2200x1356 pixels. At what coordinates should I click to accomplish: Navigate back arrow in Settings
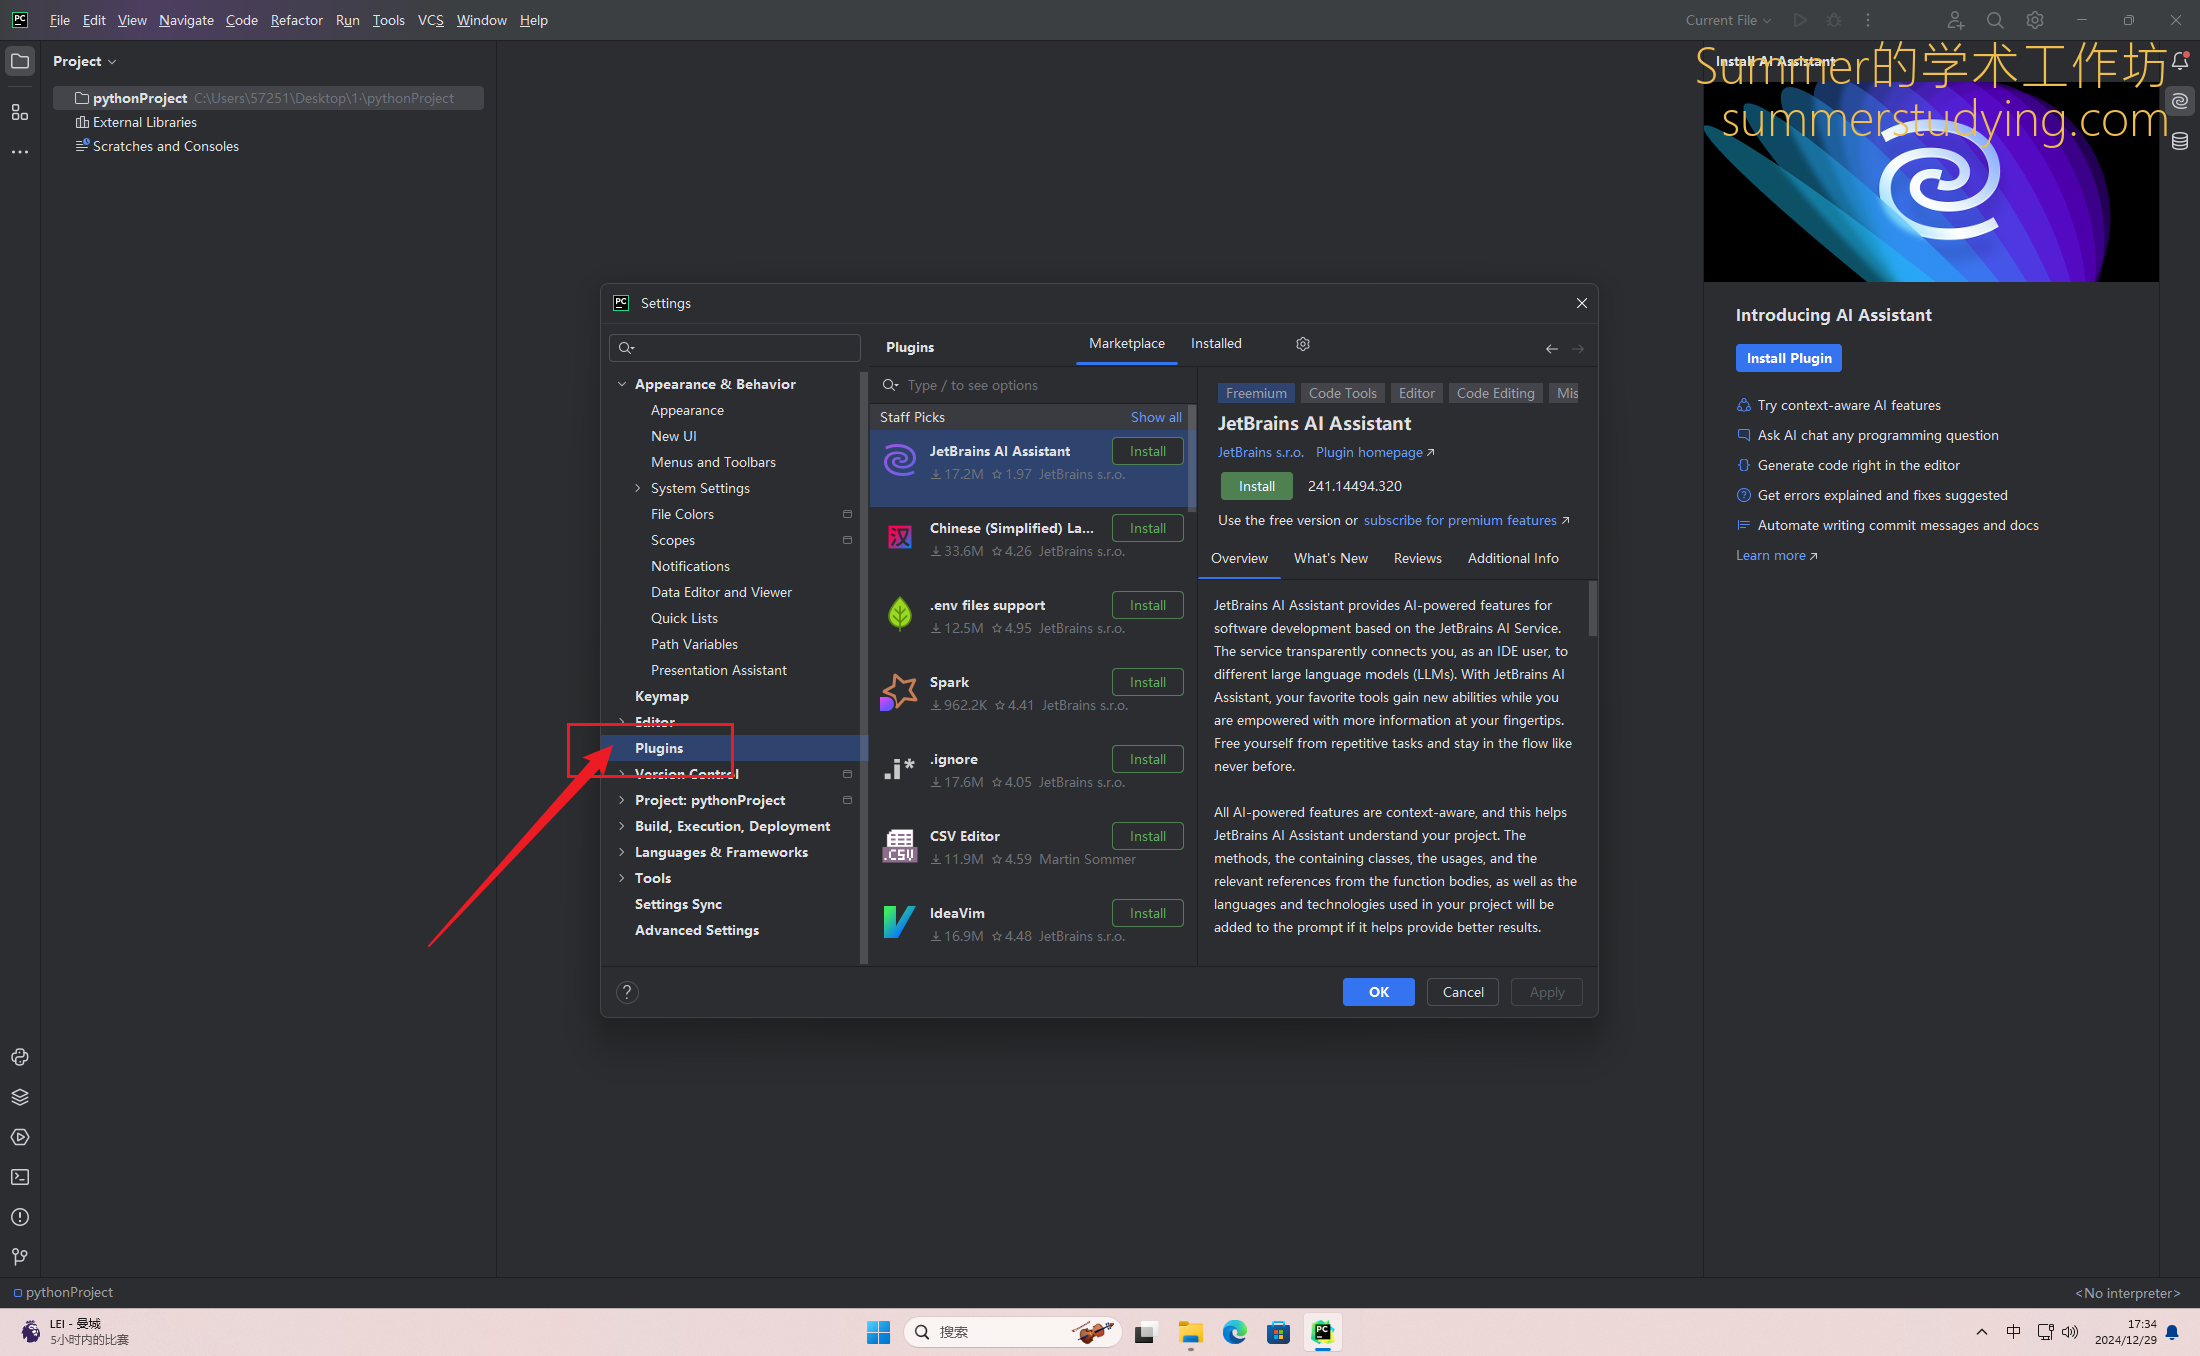tap(1552, 349)
